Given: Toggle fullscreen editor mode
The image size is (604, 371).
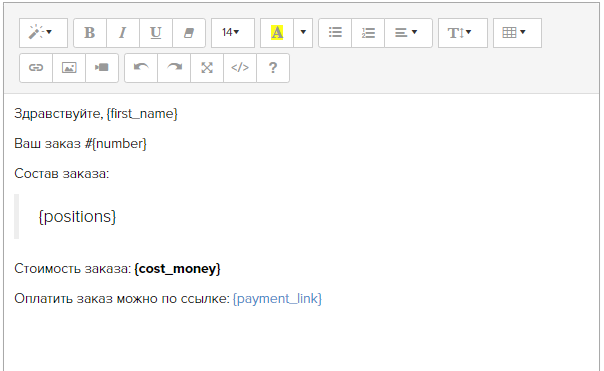Looking at the screenshot, I should (207, 68).
